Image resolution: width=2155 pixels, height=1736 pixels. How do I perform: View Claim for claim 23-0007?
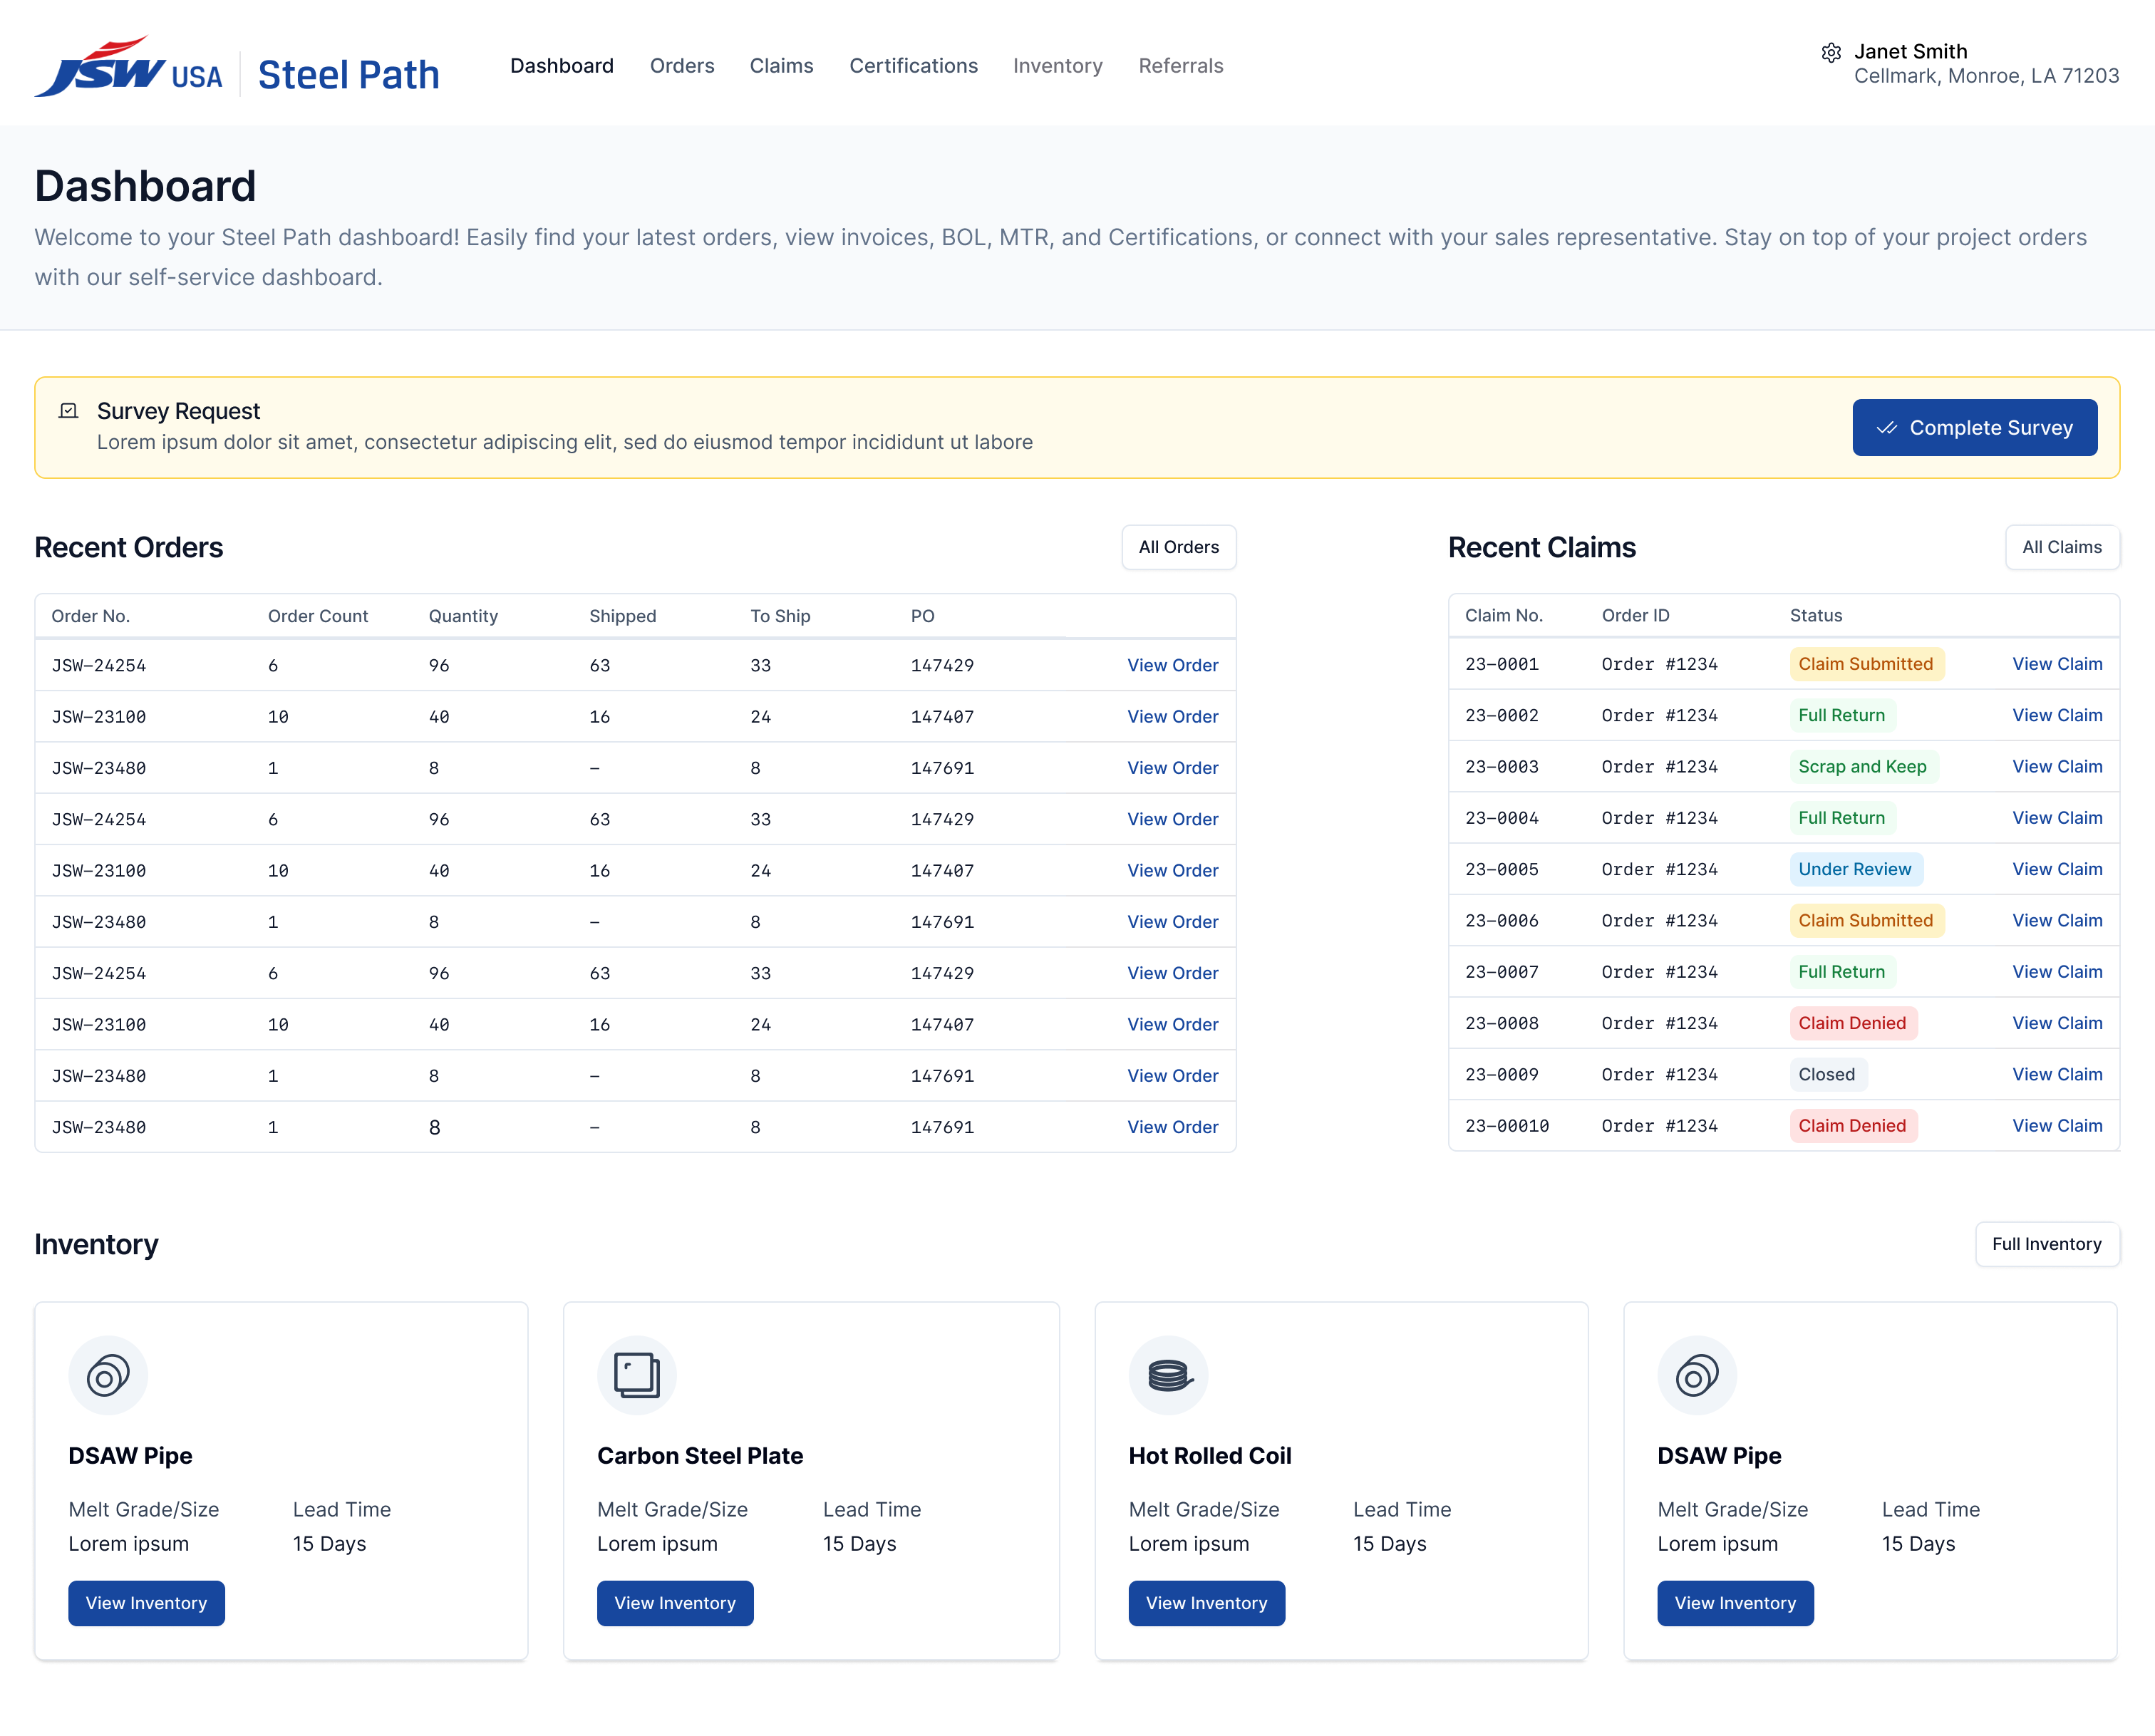click(2057, 972)
